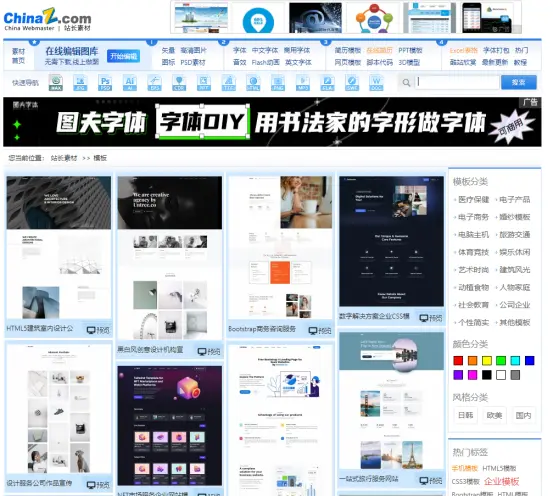Image resolution: width=553 pixels, height=496 pixels.
Task: Open the 其他模板 category link
Action: click(x=515, y=322)
